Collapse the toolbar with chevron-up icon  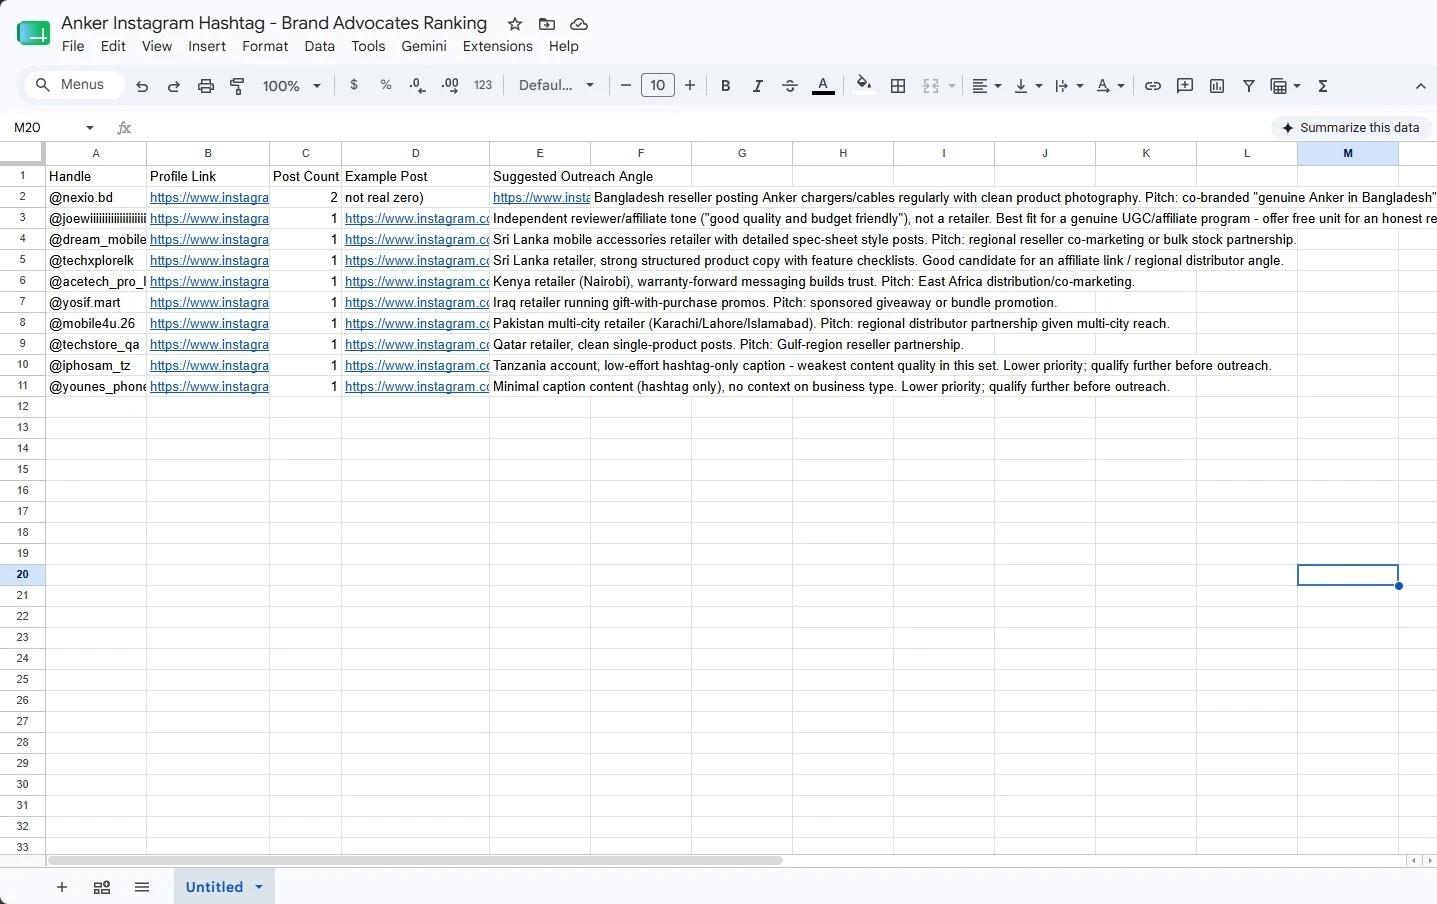pyautogui.click(x=1420, y=86)
